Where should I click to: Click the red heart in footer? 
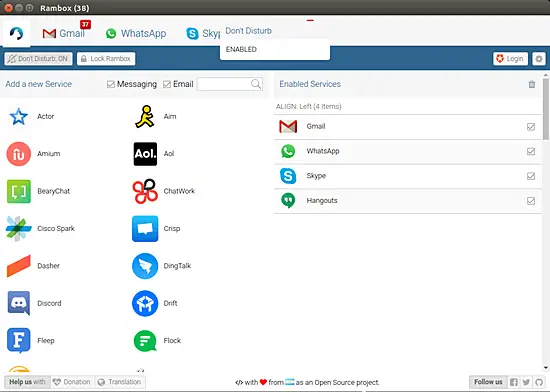pyautogui.click(x=263, y=382)
